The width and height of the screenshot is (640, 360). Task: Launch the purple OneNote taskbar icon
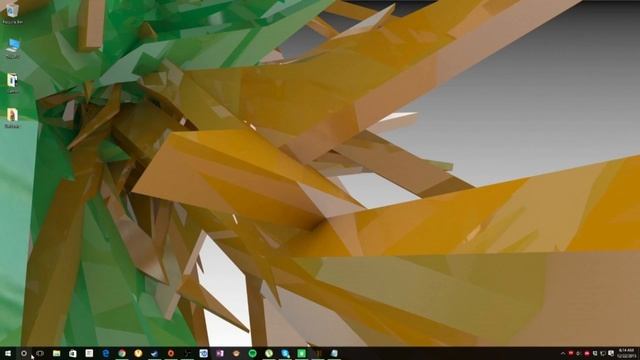coord(220,353)
